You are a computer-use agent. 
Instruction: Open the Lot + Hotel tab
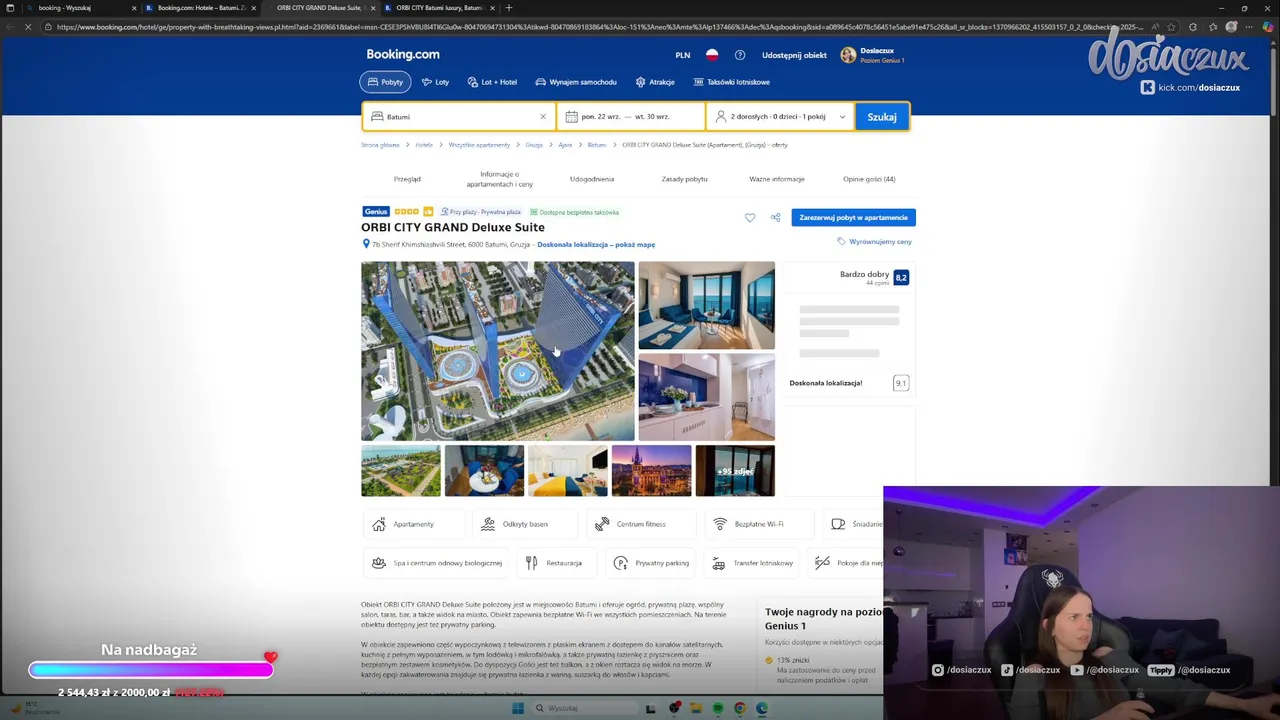pos(491,82)
